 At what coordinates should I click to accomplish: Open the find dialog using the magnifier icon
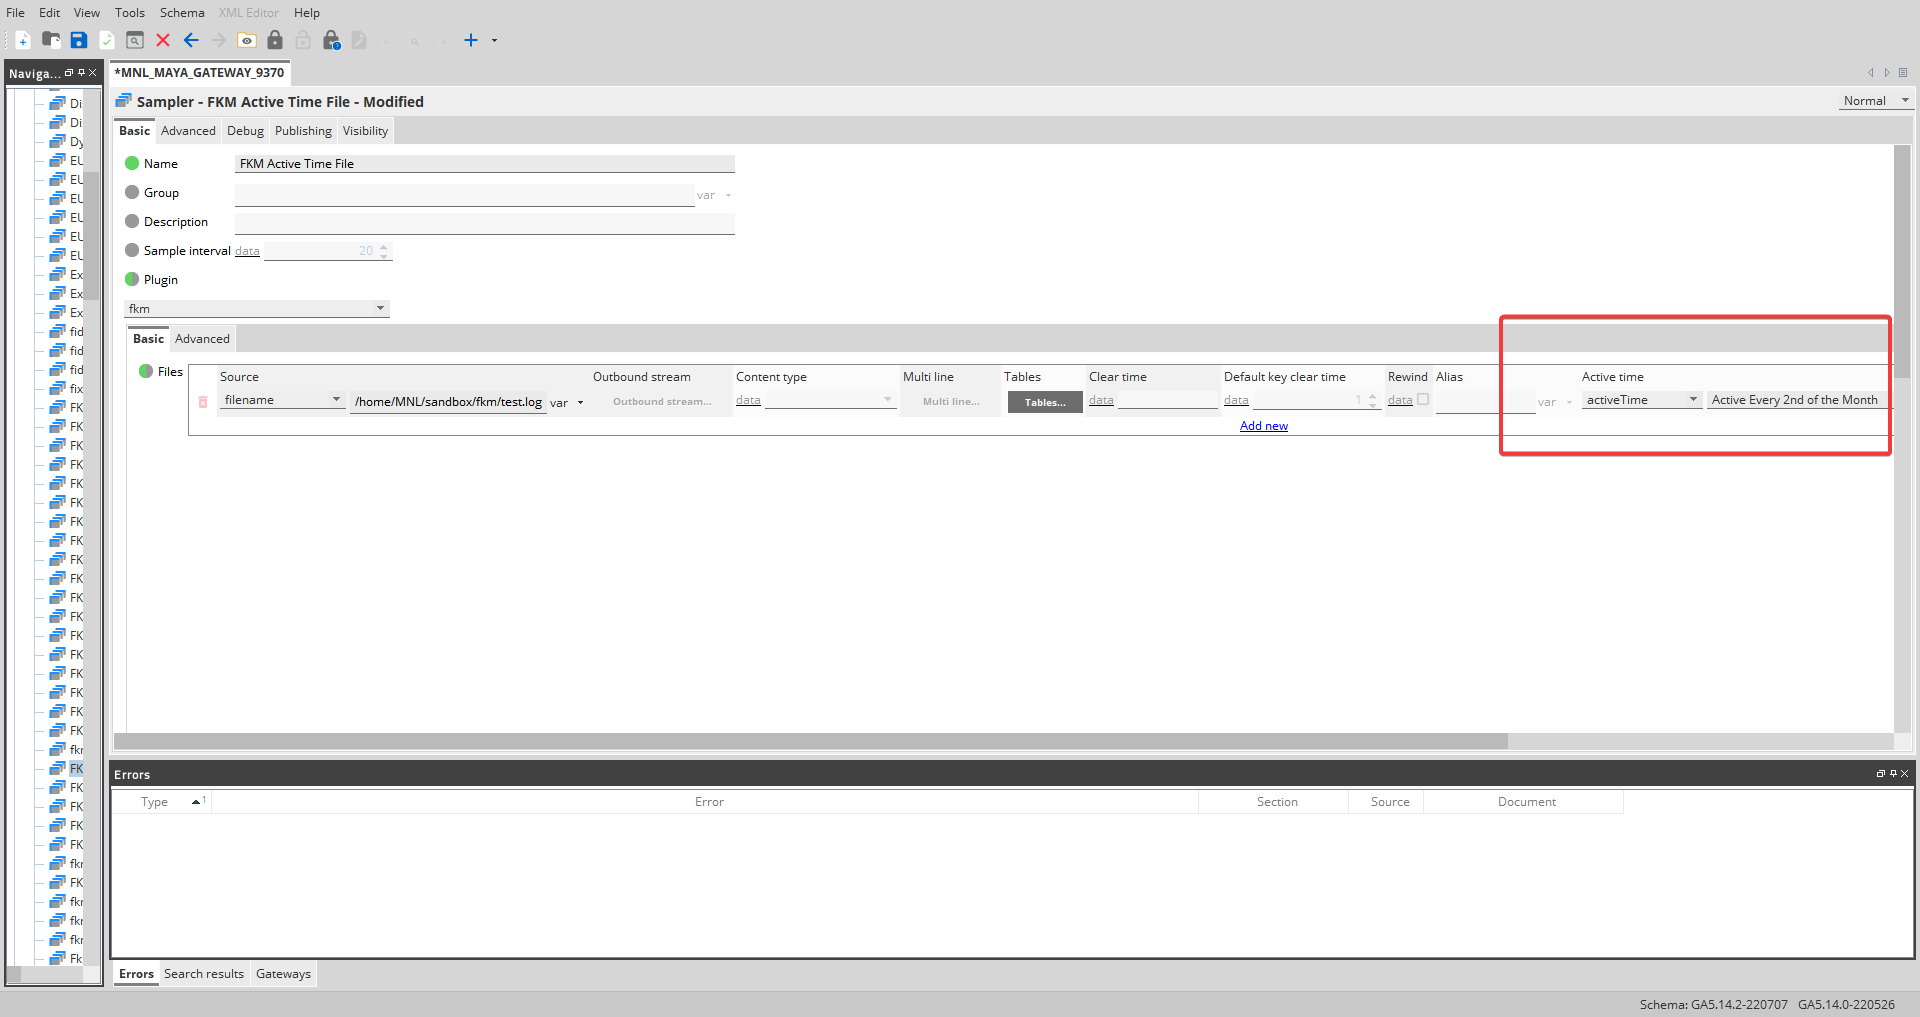point(135,40)
